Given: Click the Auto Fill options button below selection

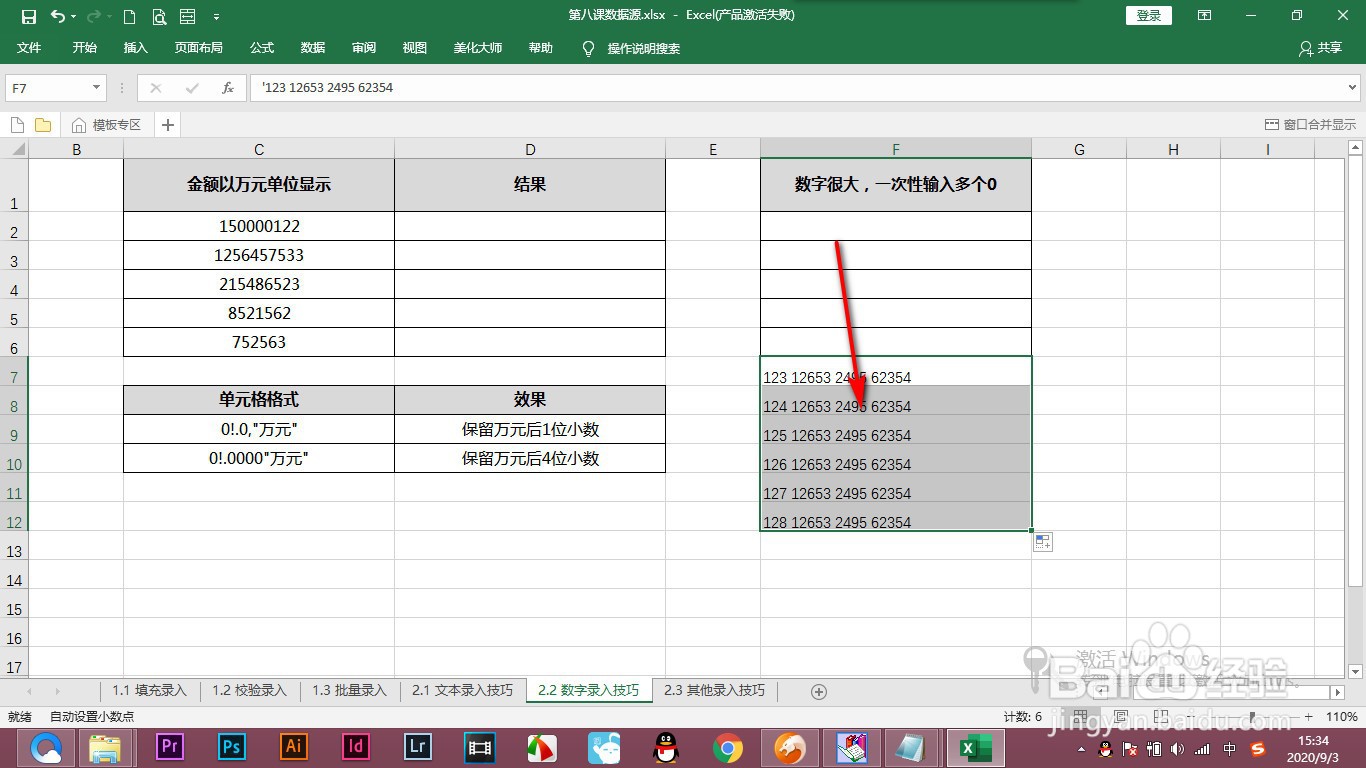Looking at the screenshot, I should coord(1042,541).
